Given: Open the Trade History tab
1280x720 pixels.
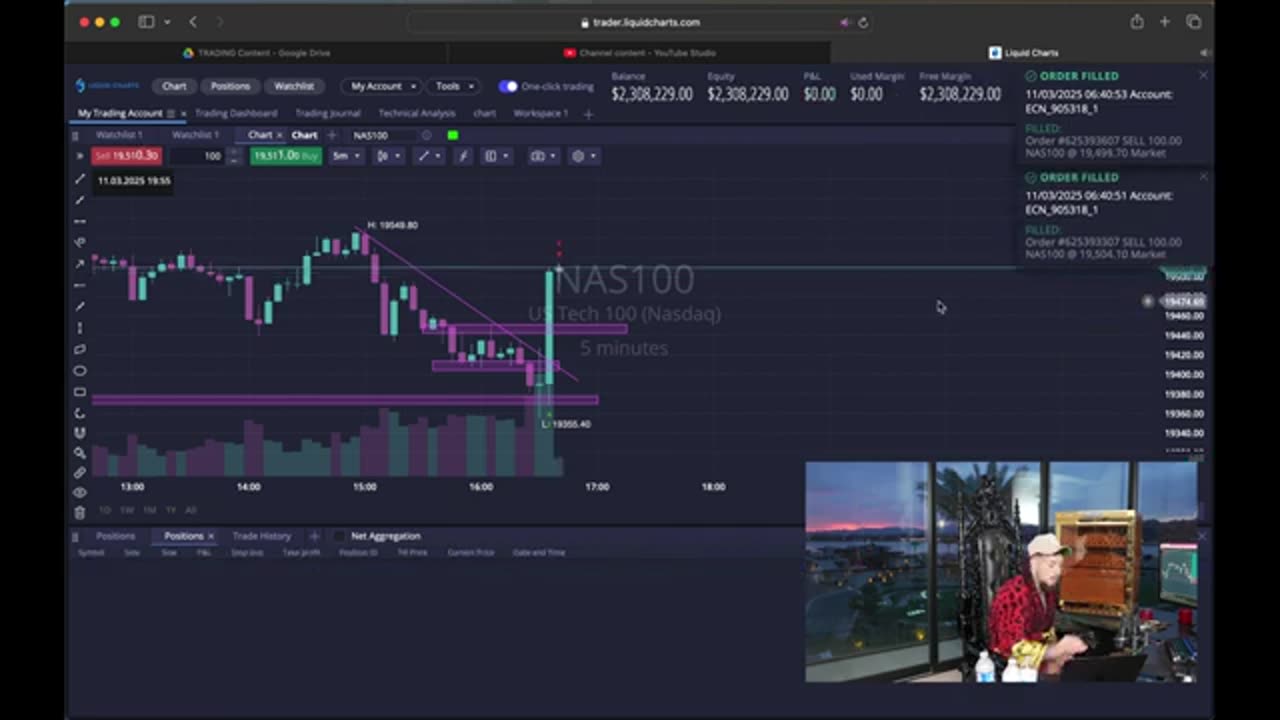Looking at the screenshot, I should click(261, 536).
